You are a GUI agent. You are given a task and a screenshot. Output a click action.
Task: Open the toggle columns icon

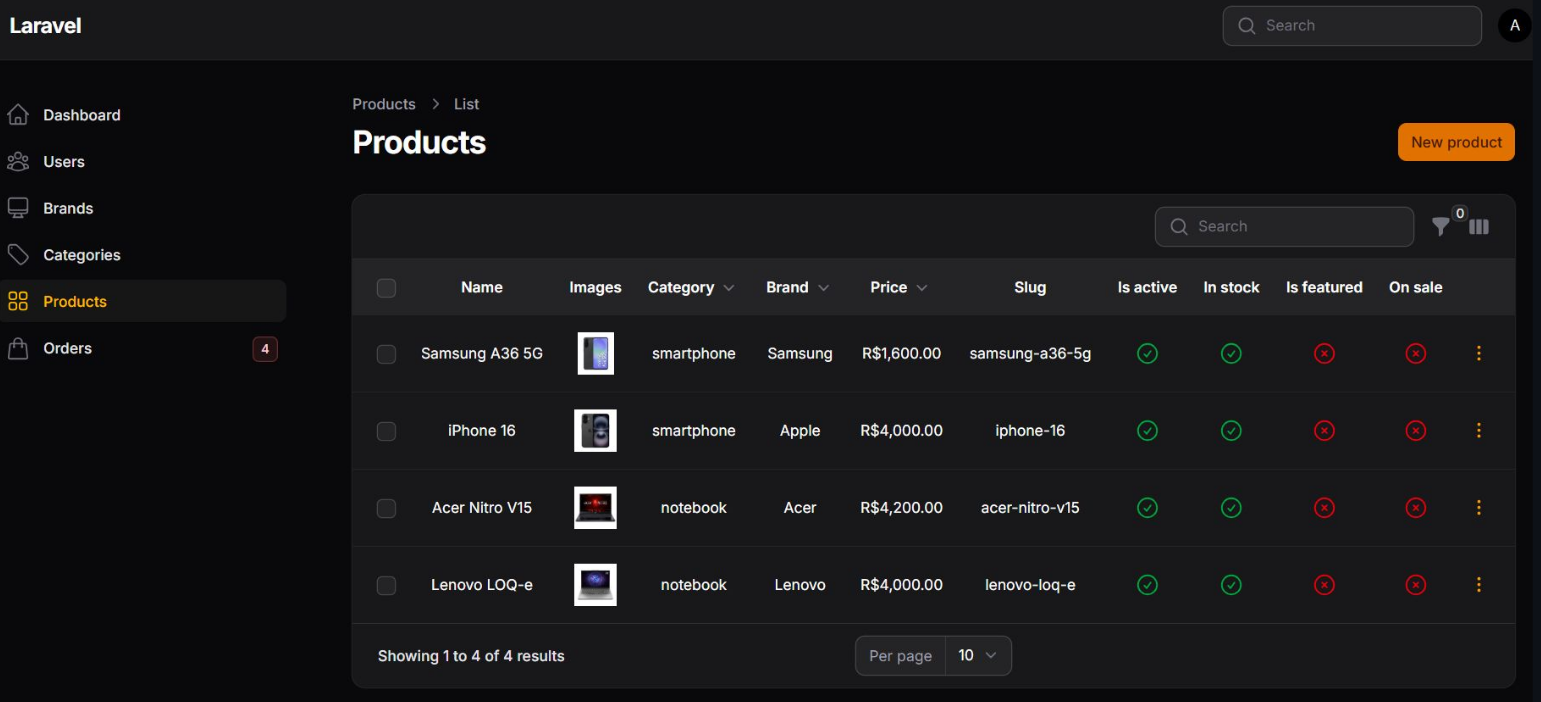coord(1479,227)
